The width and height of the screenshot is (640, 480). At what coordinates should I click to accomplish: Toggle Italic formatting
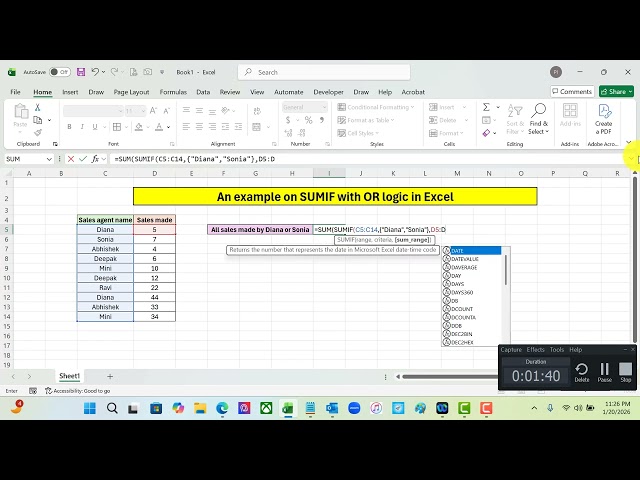click(82, 127)
